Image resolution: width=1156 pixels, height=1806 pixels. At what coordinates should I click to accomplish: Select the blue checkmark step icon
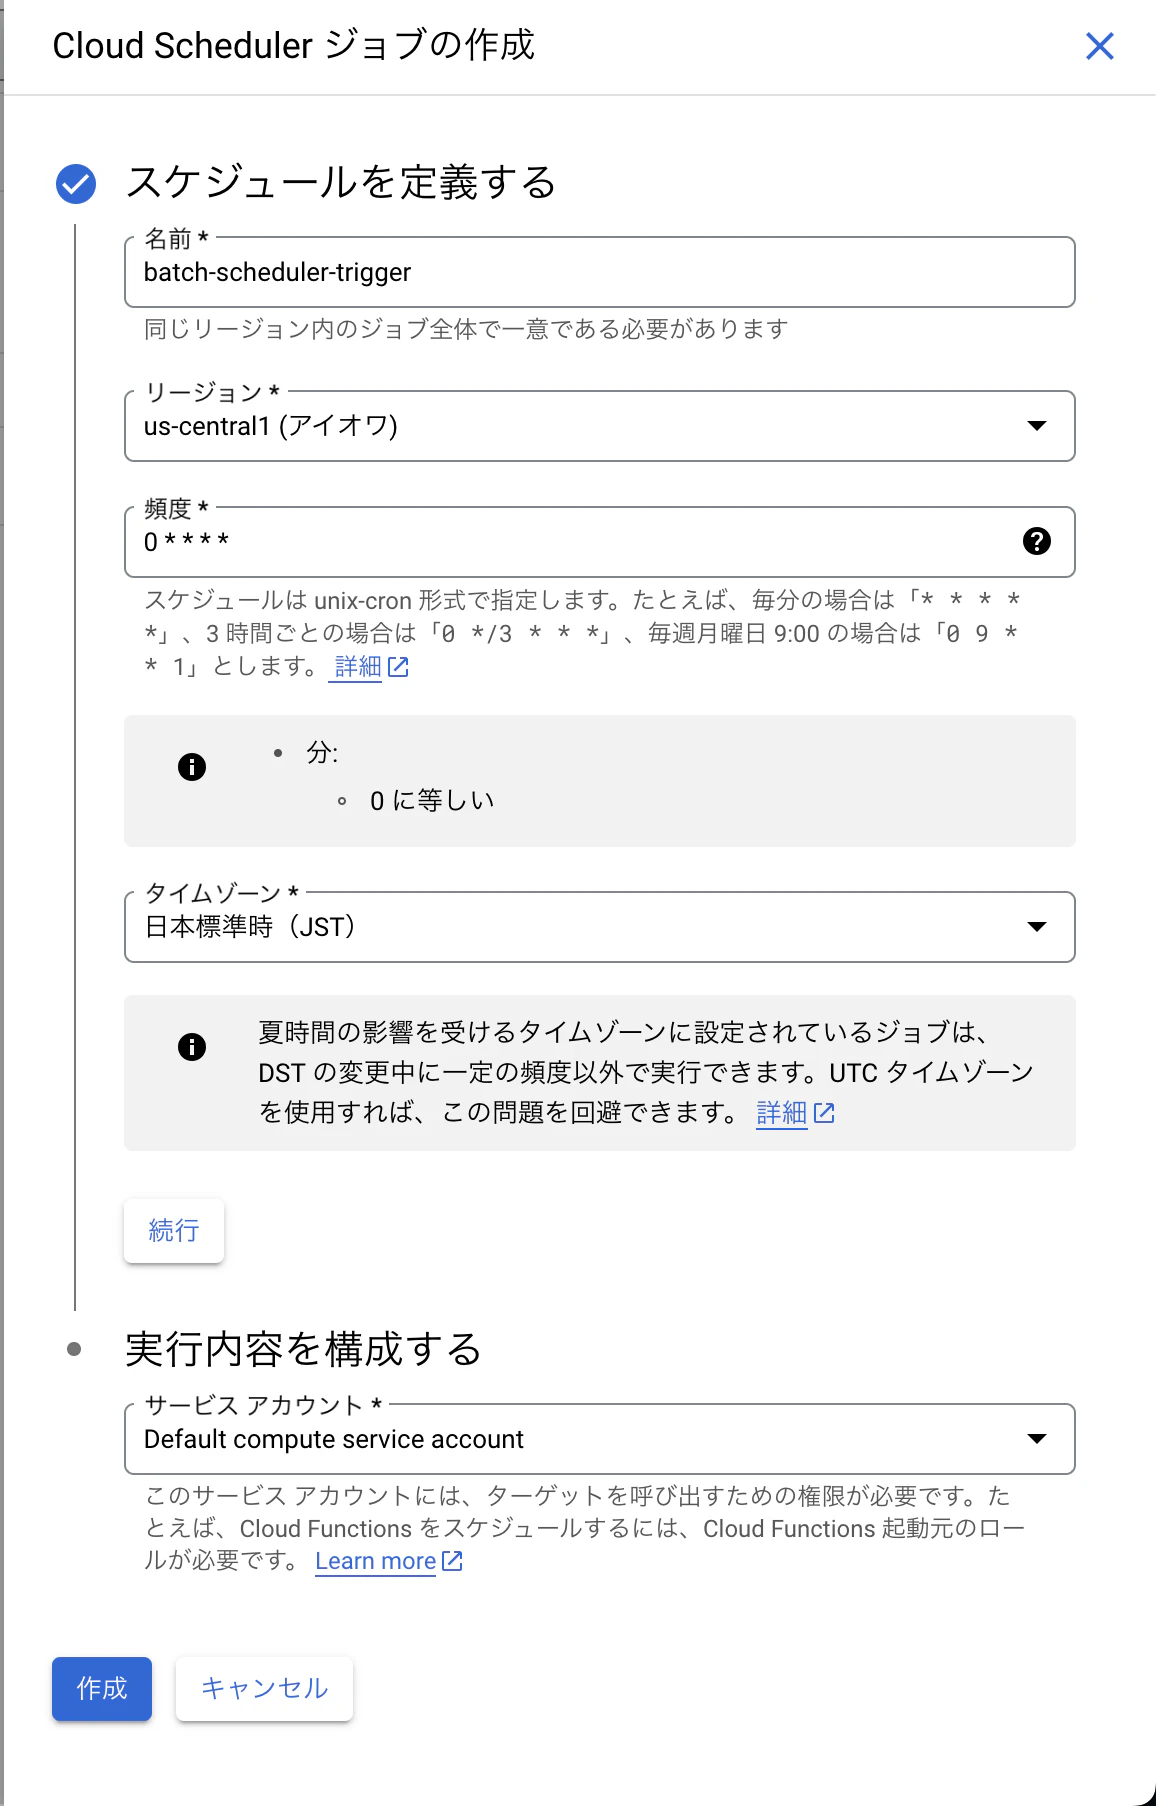[x=76, y=183]
